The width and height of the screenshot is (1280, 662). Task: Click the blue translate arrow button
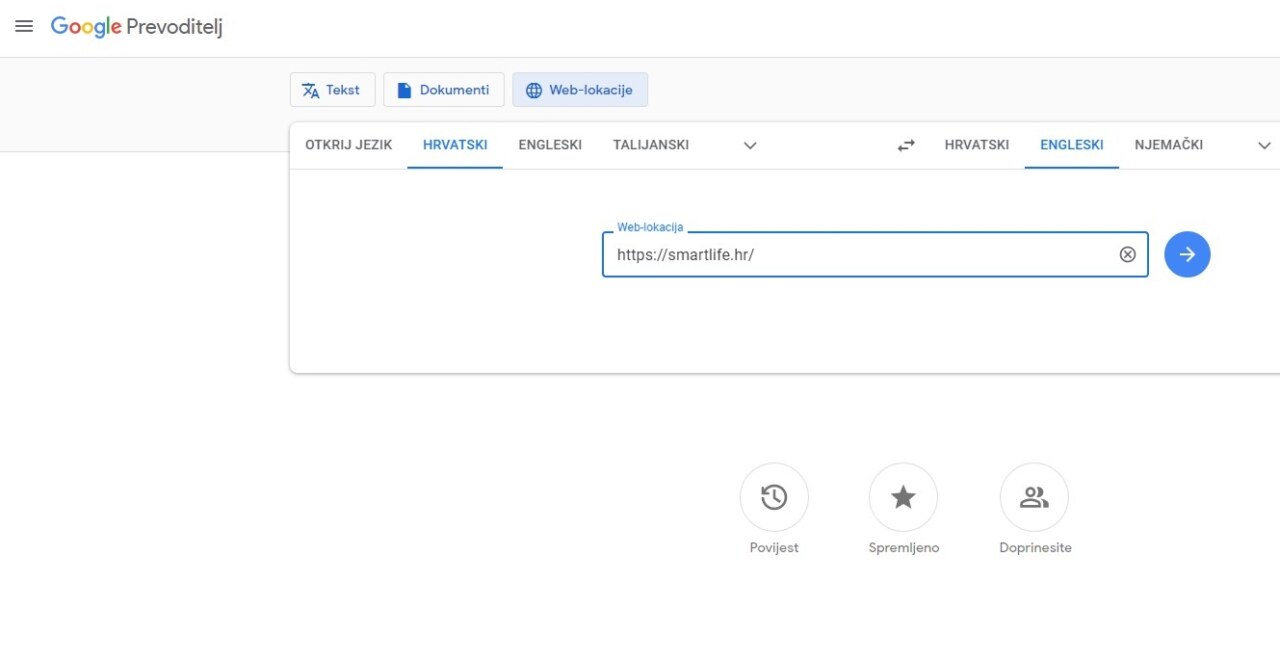coord(1187,254)
